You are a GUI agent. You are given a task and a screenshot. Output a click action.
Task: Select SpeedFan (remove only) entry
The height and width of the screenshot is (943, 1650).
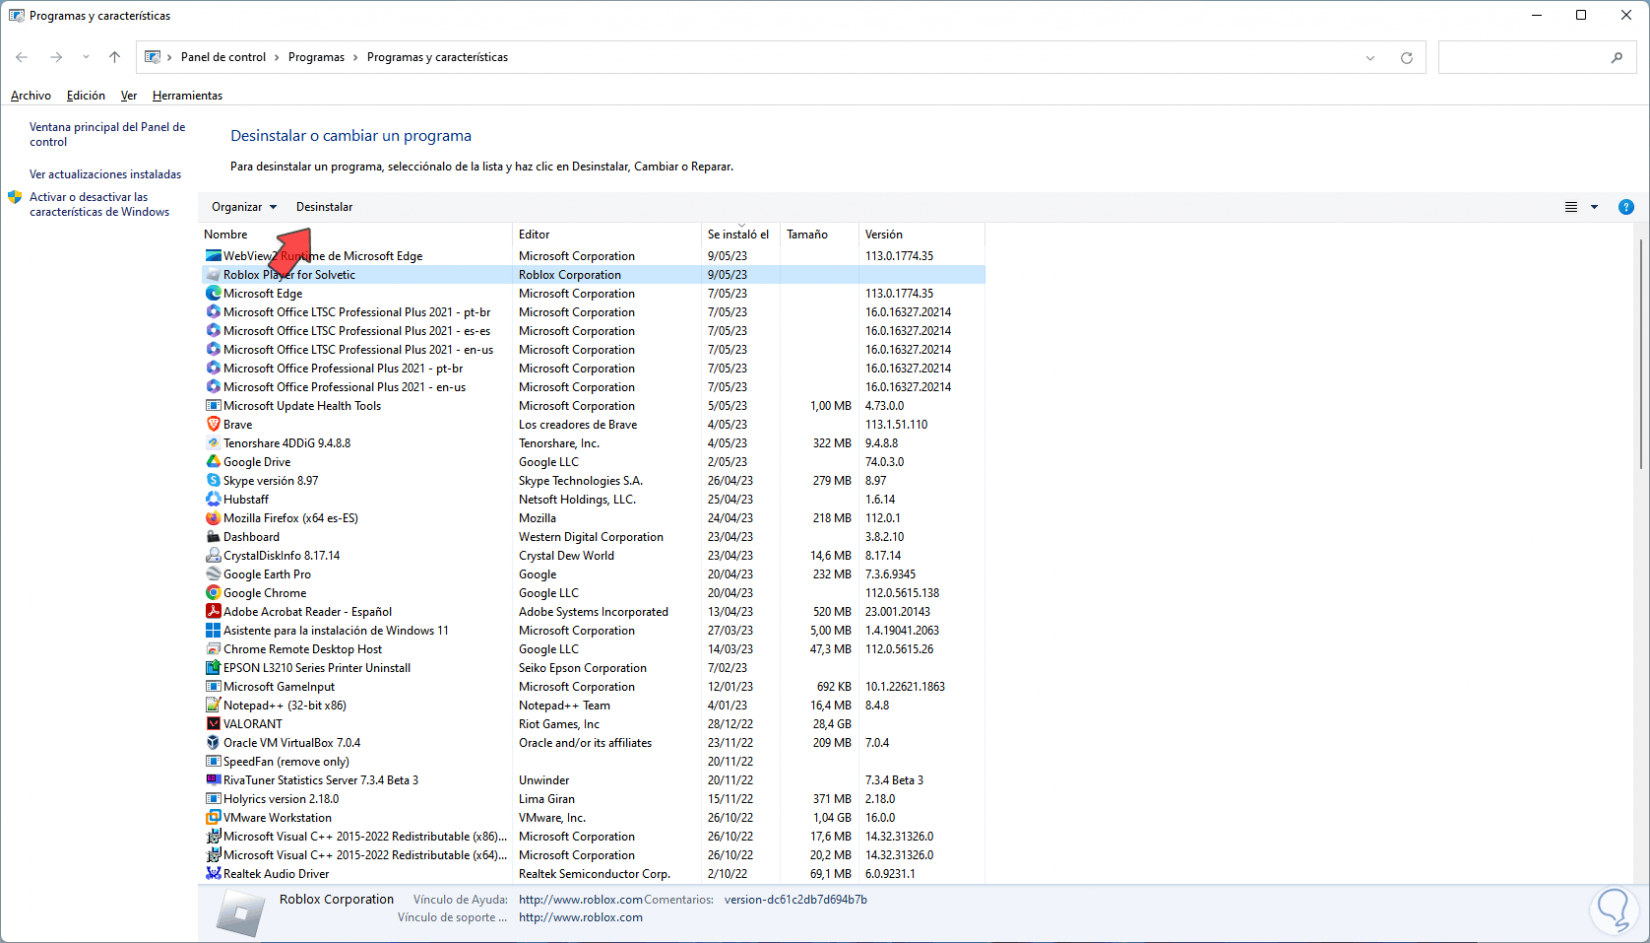coord(593,762)
